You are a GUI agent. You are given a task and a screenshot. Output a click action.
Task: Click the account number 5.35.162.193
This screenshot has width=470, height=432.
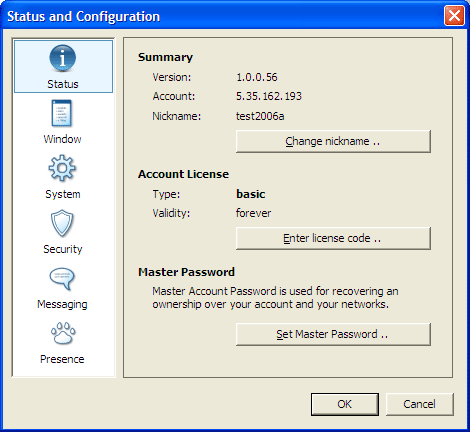[x=269, y=96]
